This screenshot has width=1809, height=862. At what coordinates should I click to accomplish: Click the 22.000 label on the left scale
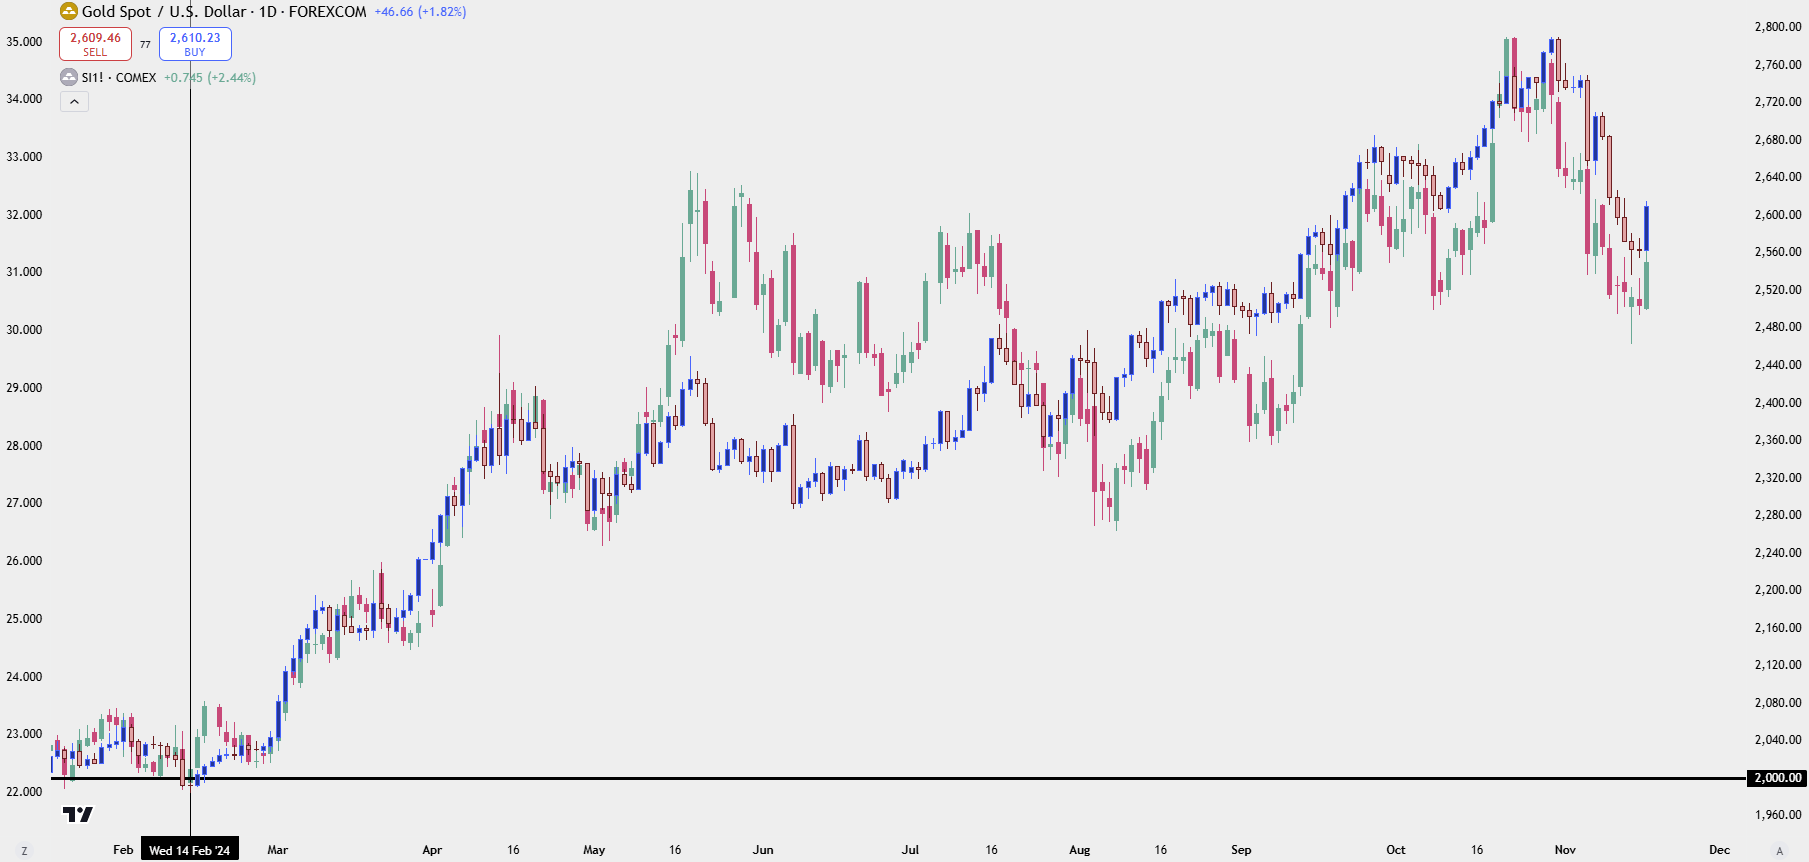tap(24, 792)
